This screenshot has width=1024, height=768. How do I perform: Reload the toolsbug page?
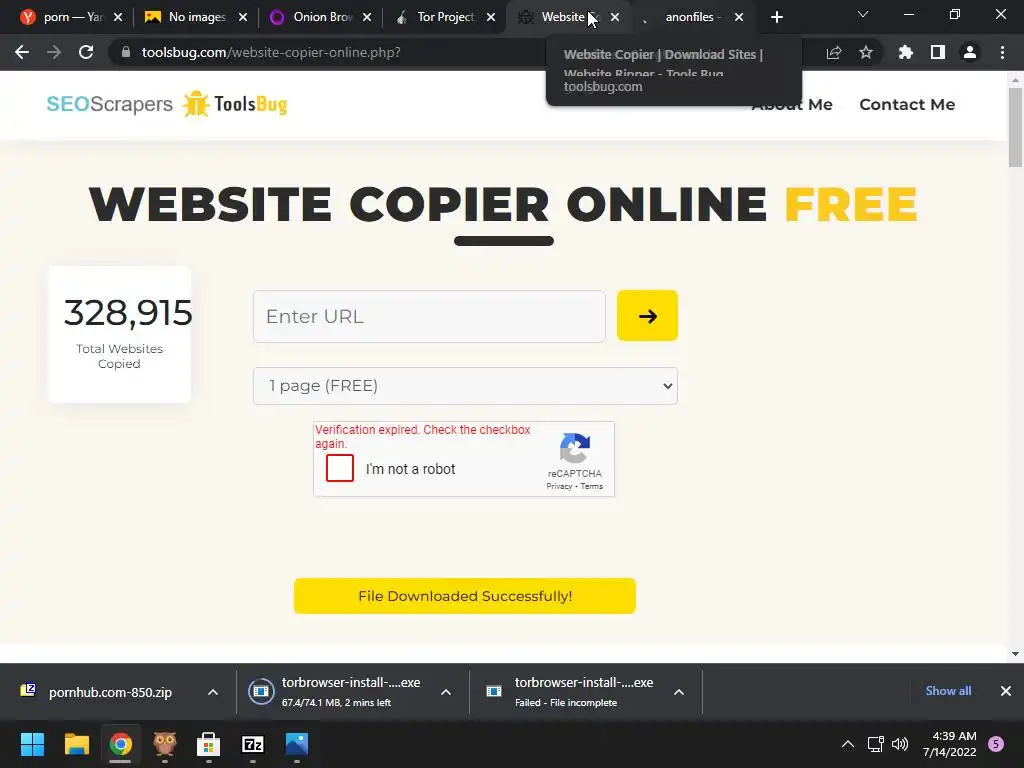click(x=86, y=52)
